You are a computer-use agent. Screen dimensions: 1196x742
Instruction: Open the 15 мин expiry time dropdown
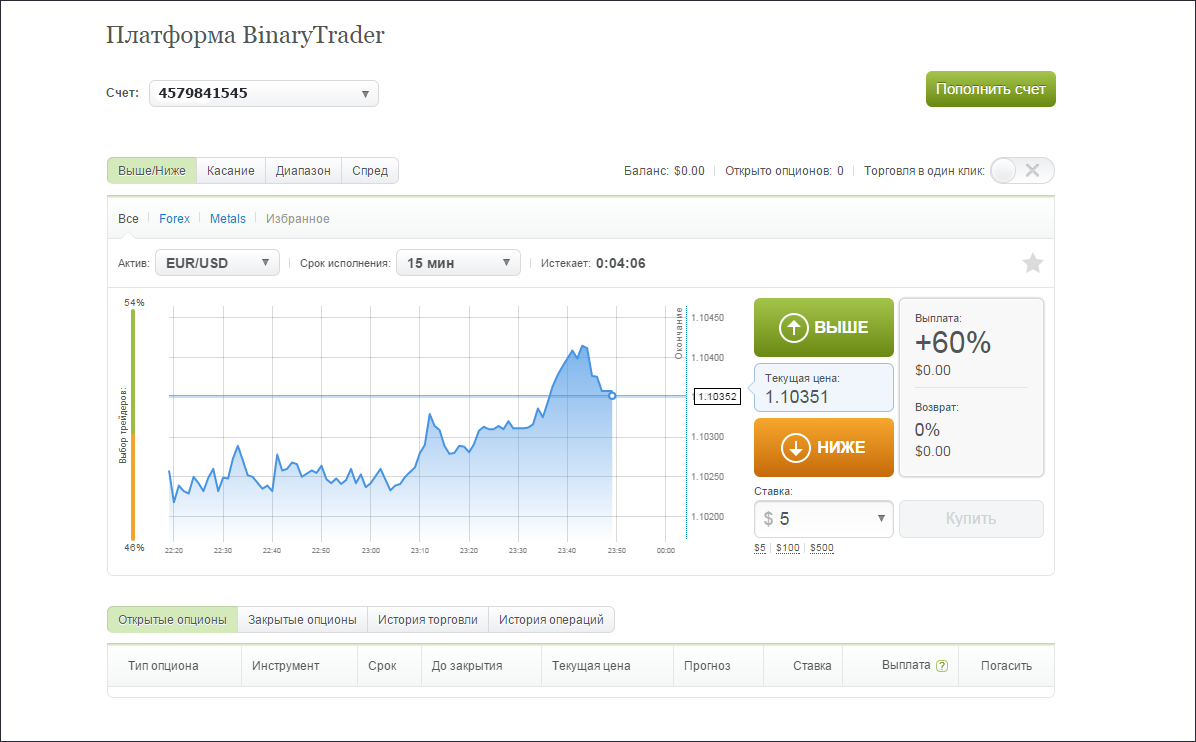pyautogui.click(x=458, y=263)
